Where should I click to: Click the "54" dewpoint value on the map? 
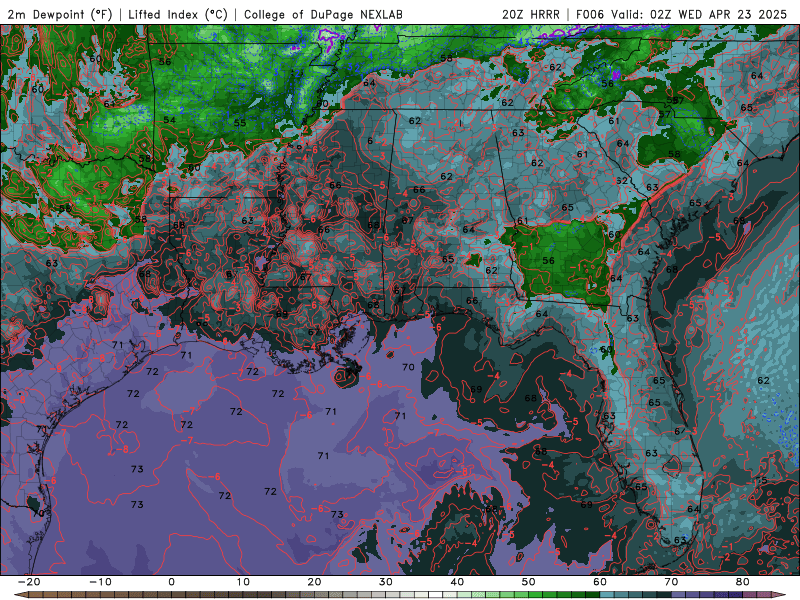pos(169,120)
